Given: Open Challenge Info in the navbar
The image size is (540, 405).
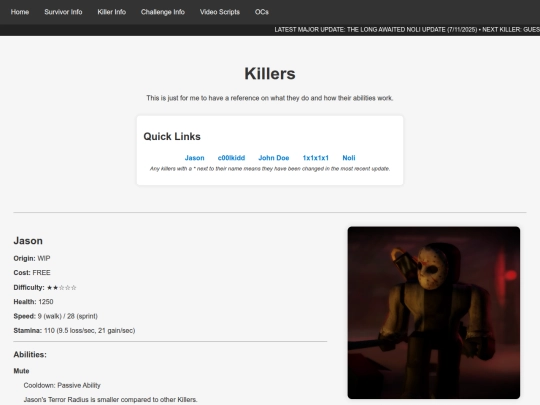Looking at the screenshot, I should point(163,12).
